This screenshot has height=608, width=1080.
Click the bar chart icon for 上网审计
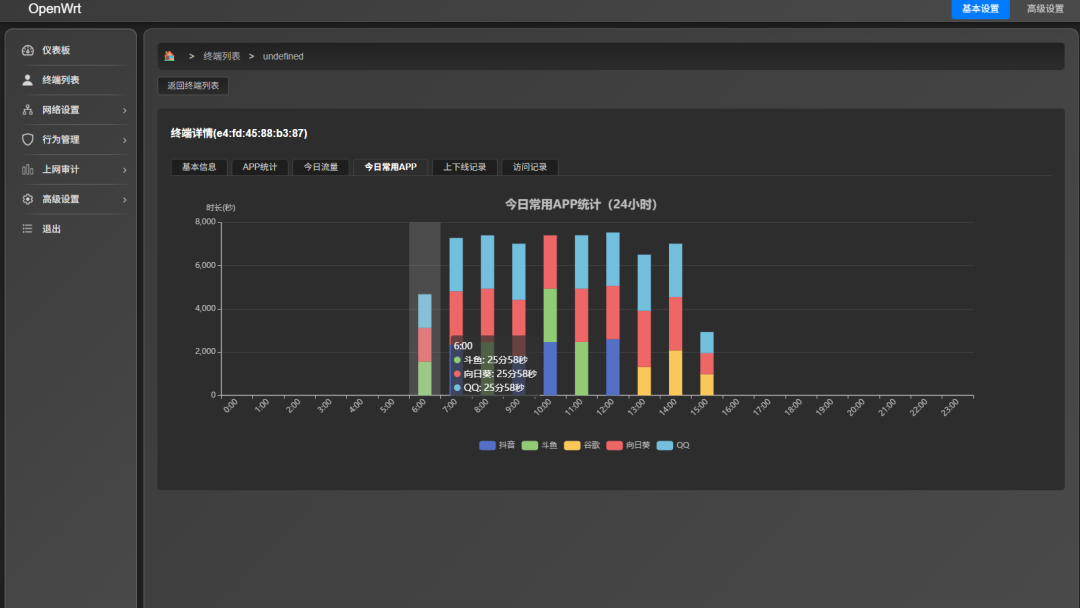coord(28,169)
